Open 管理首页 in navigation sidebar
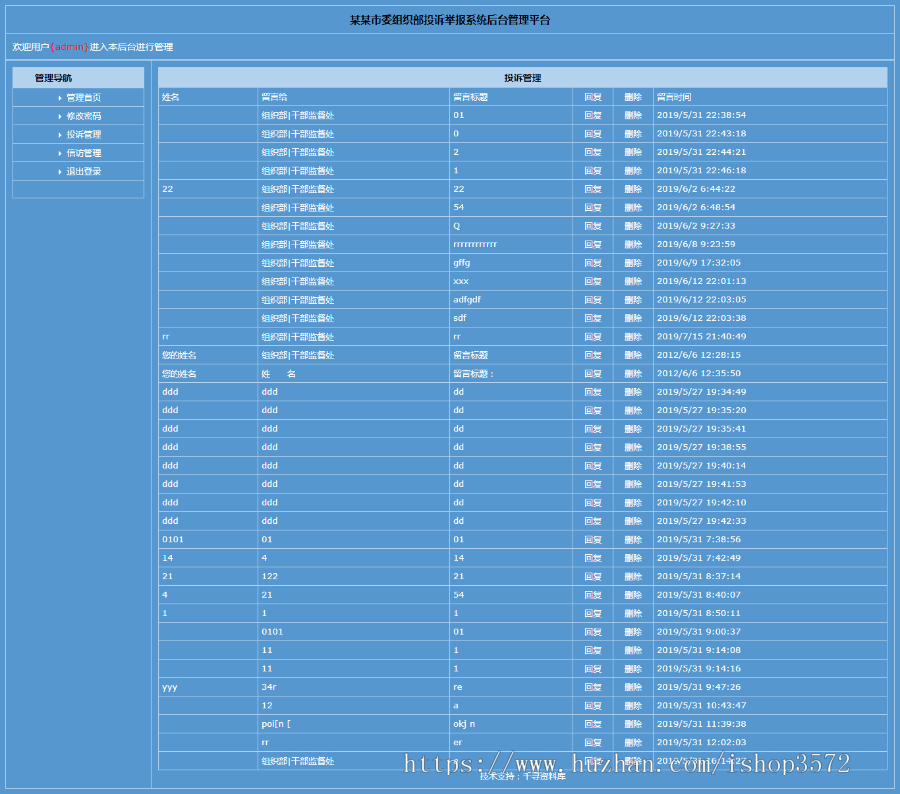The height and width of the screenshot is (794, 900). point(84,98)
